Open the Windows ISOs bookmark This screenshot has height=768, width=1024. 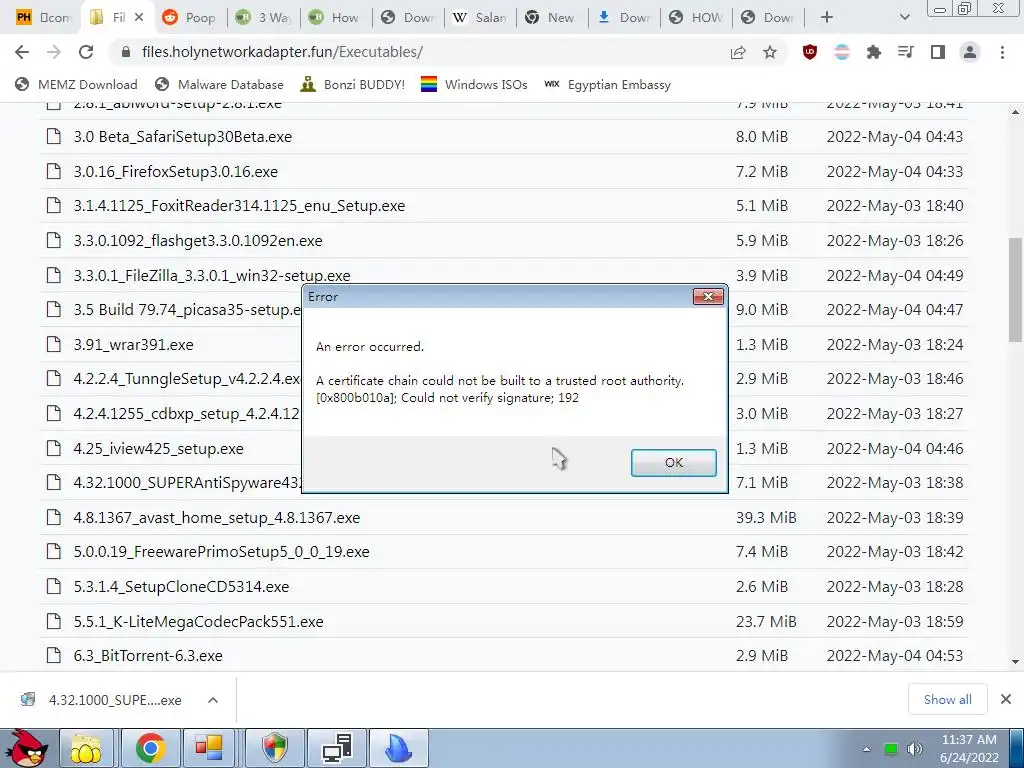[x=474, y=84]
